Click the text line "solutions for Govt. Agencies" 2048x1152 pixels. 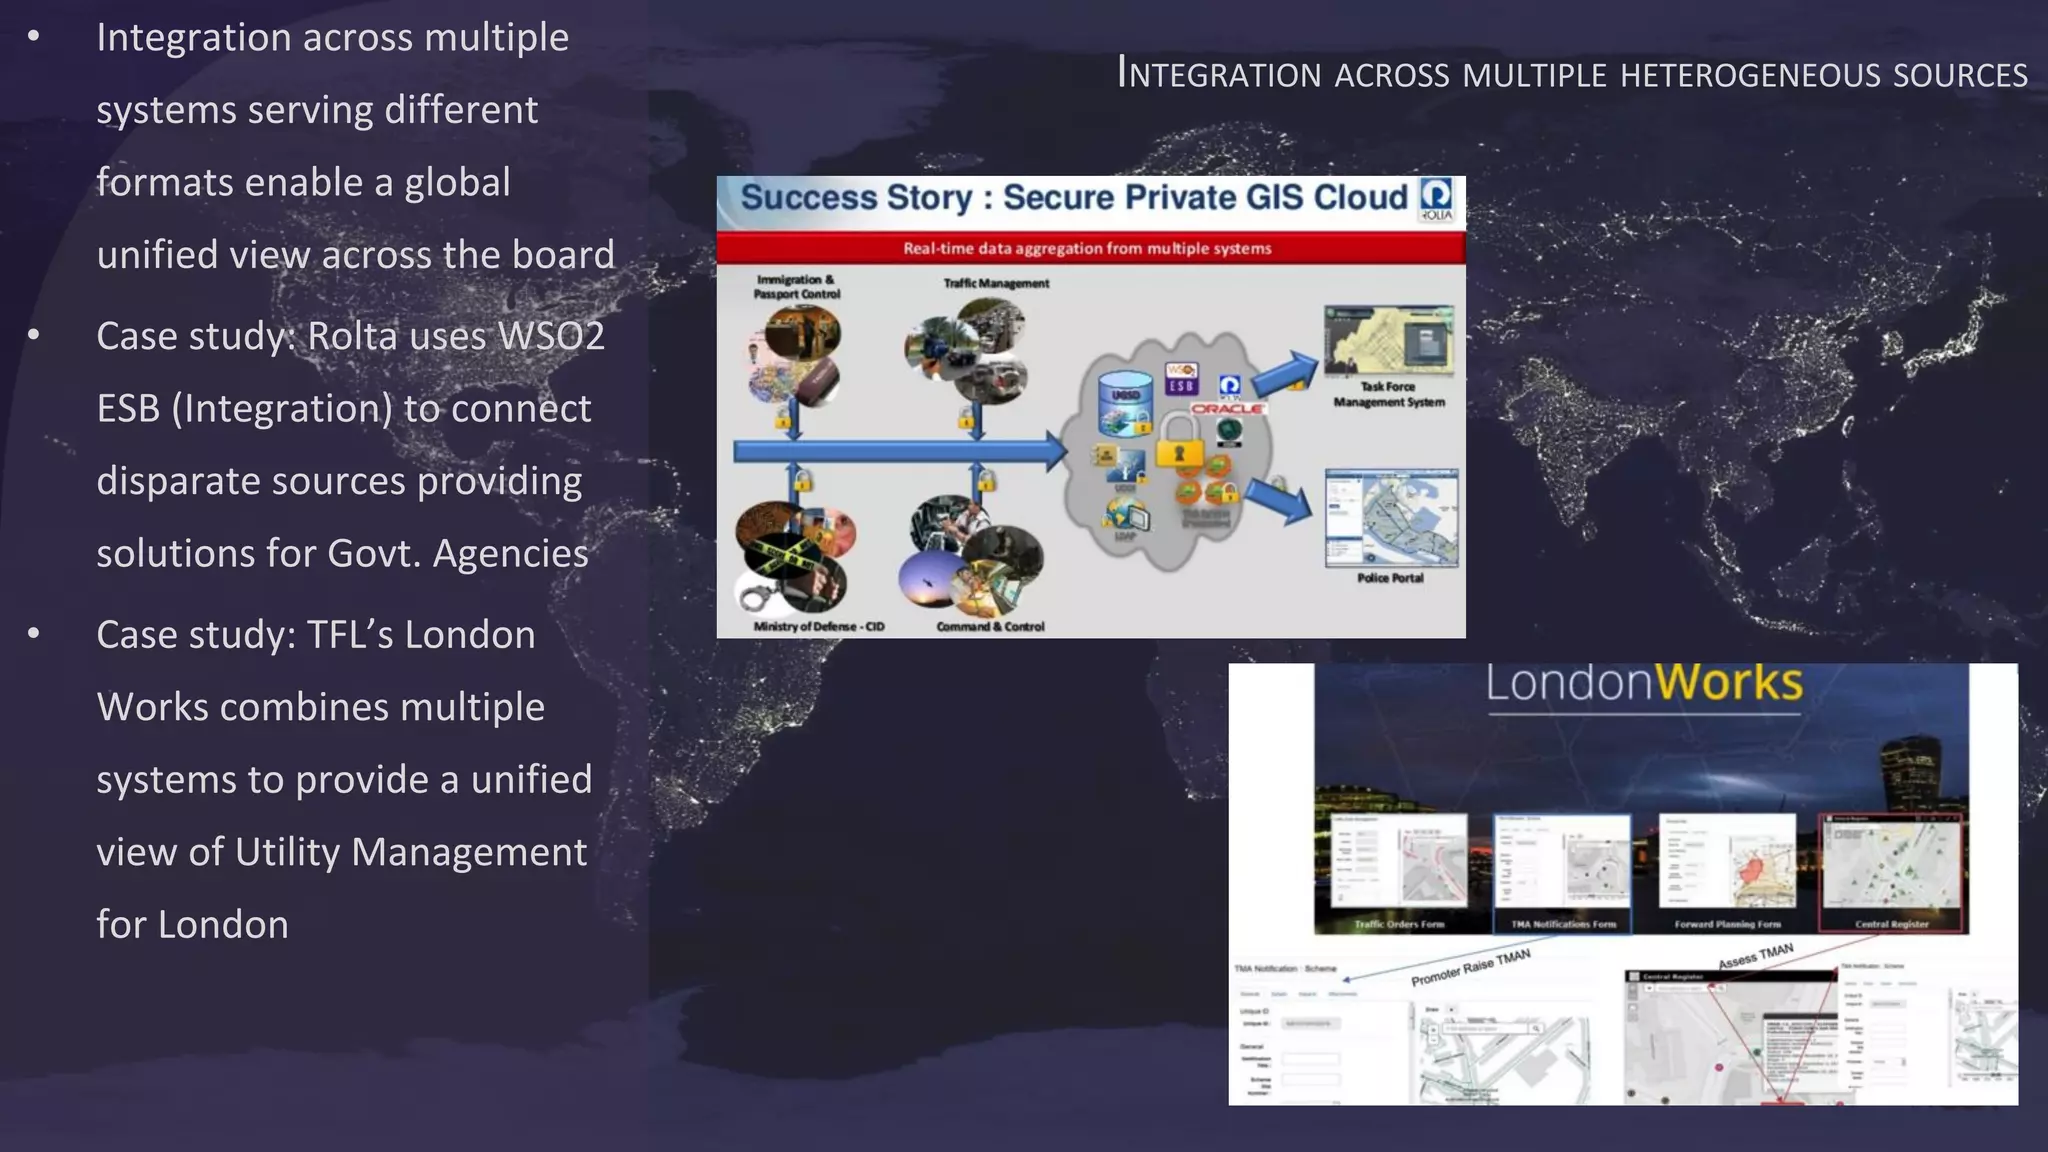point(342,553)
